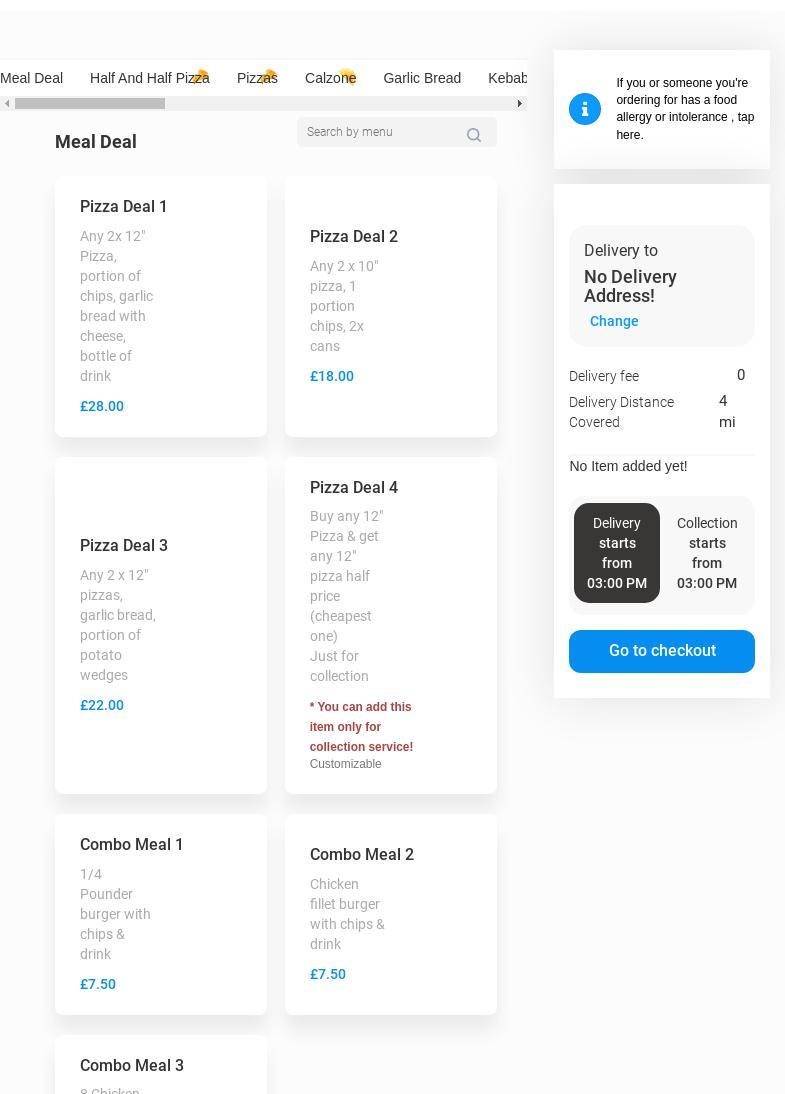The height and width of the screenshot is (1094, 785).
Task: Click the blue allergy info icon
Action: (x=585, y=109)
